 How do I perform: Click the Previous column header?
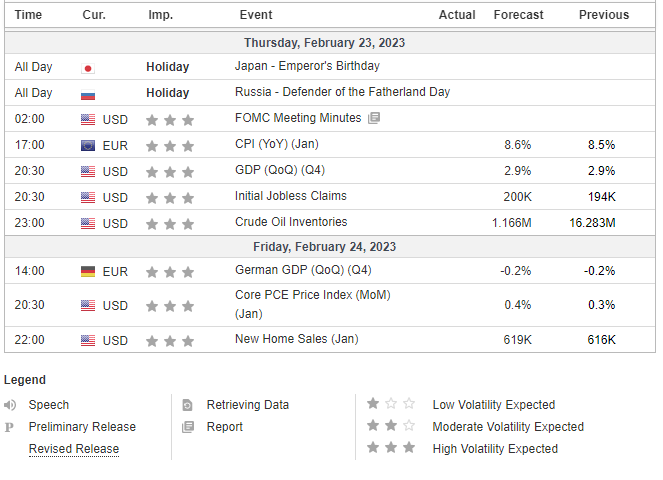pyautogui.click(x=604, y=15)
